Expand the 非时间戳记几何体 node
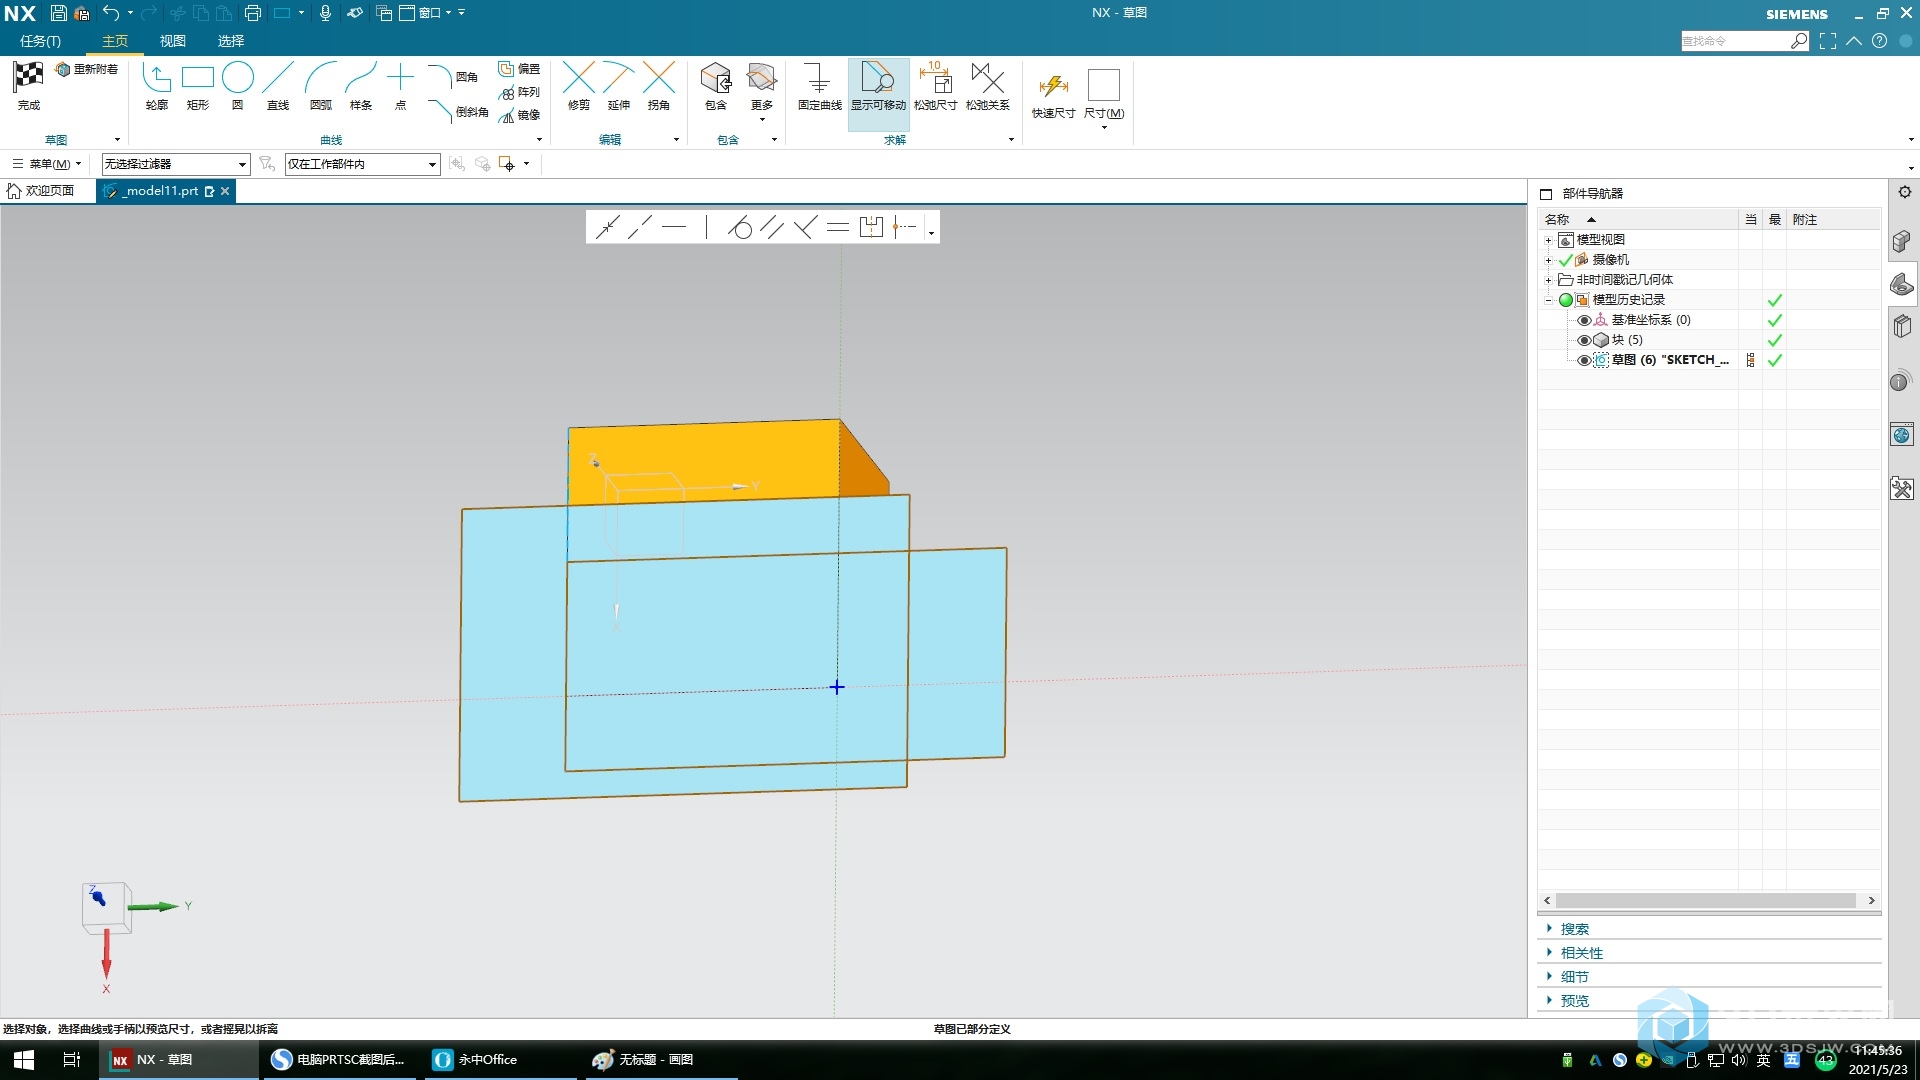The image size is (1920, 1080). coord(1552,278)
